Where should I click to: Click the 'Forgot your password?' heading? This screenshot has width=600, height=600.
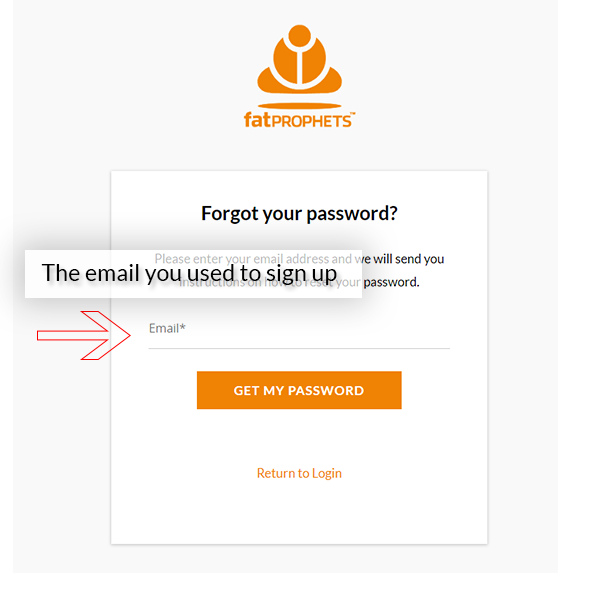point(299,213)
